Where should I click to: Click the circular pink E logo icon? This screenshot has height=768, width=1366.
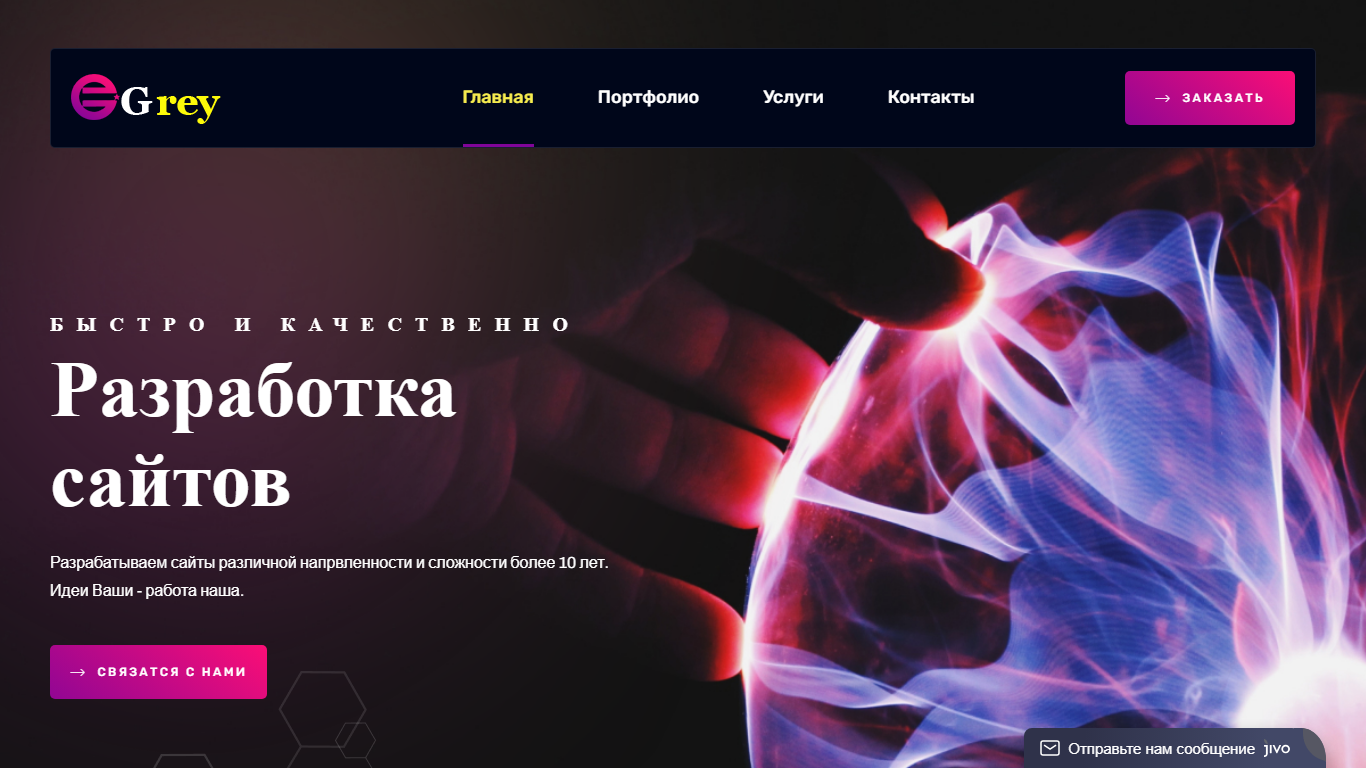[x=95, y=97]
